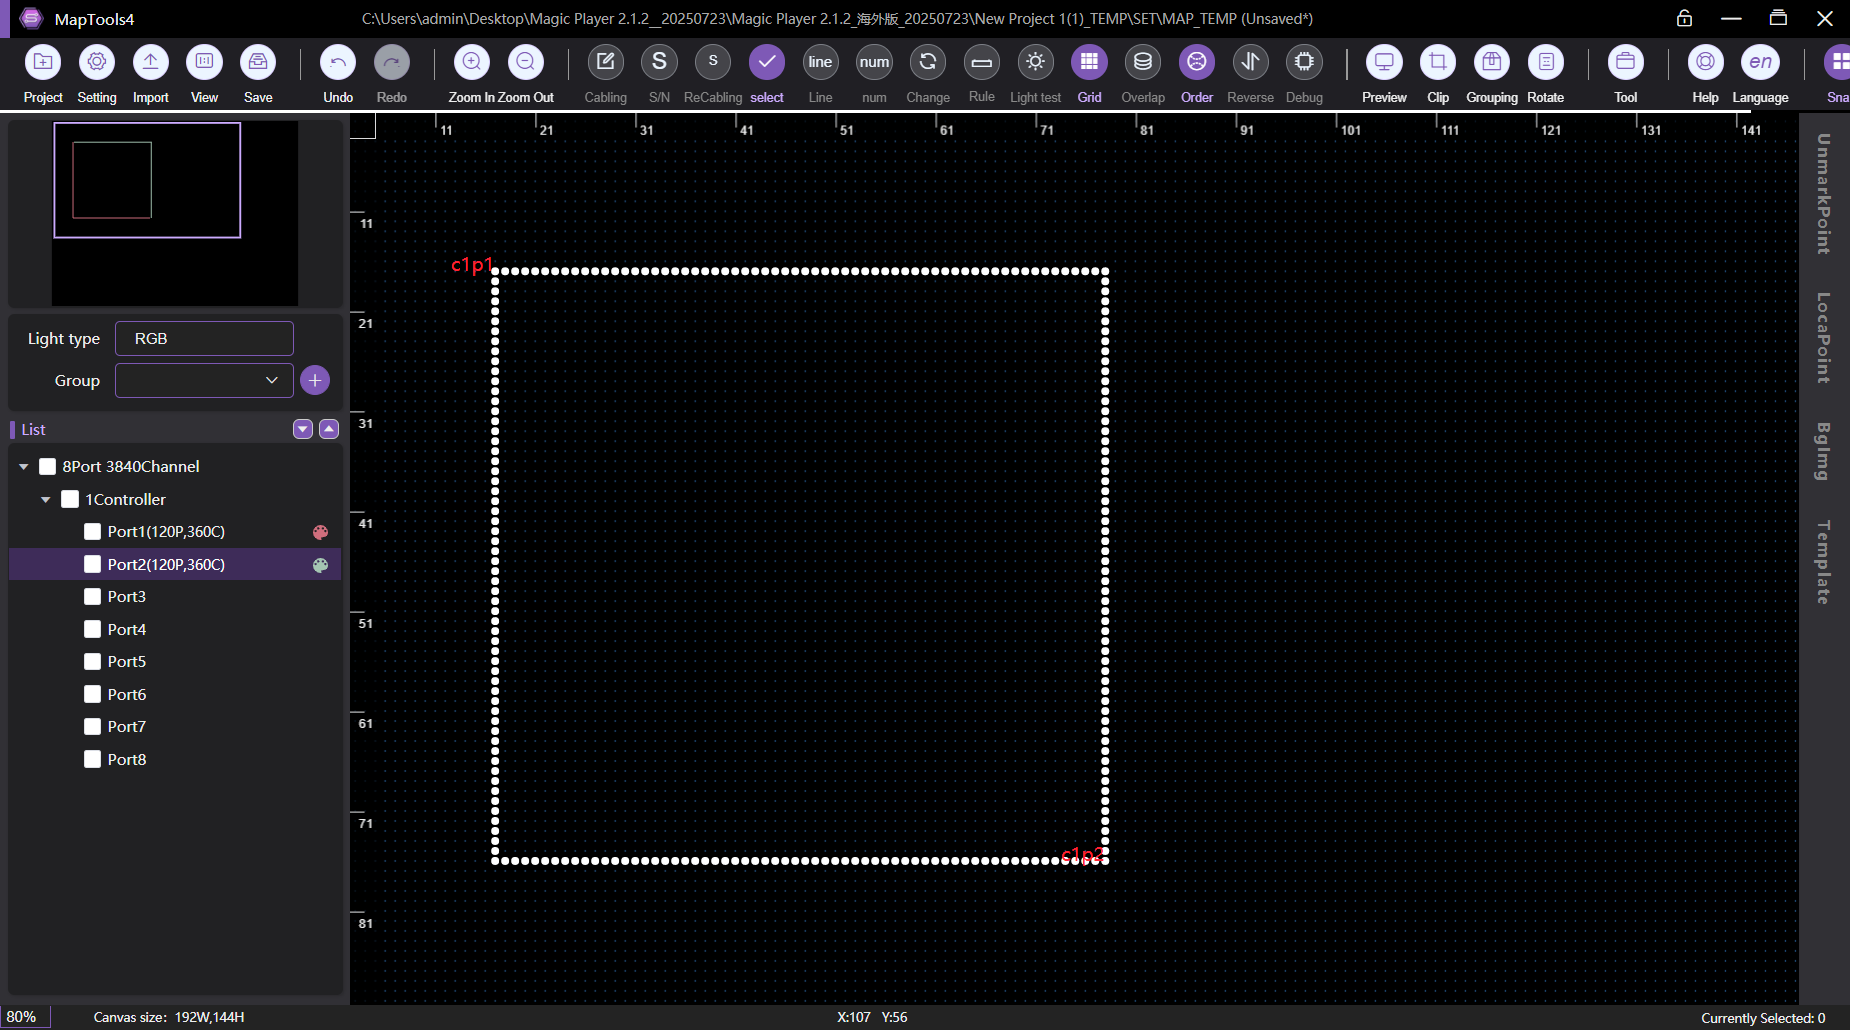
Task: Toggle the Grid display
Action: [x=1089, y=62]
